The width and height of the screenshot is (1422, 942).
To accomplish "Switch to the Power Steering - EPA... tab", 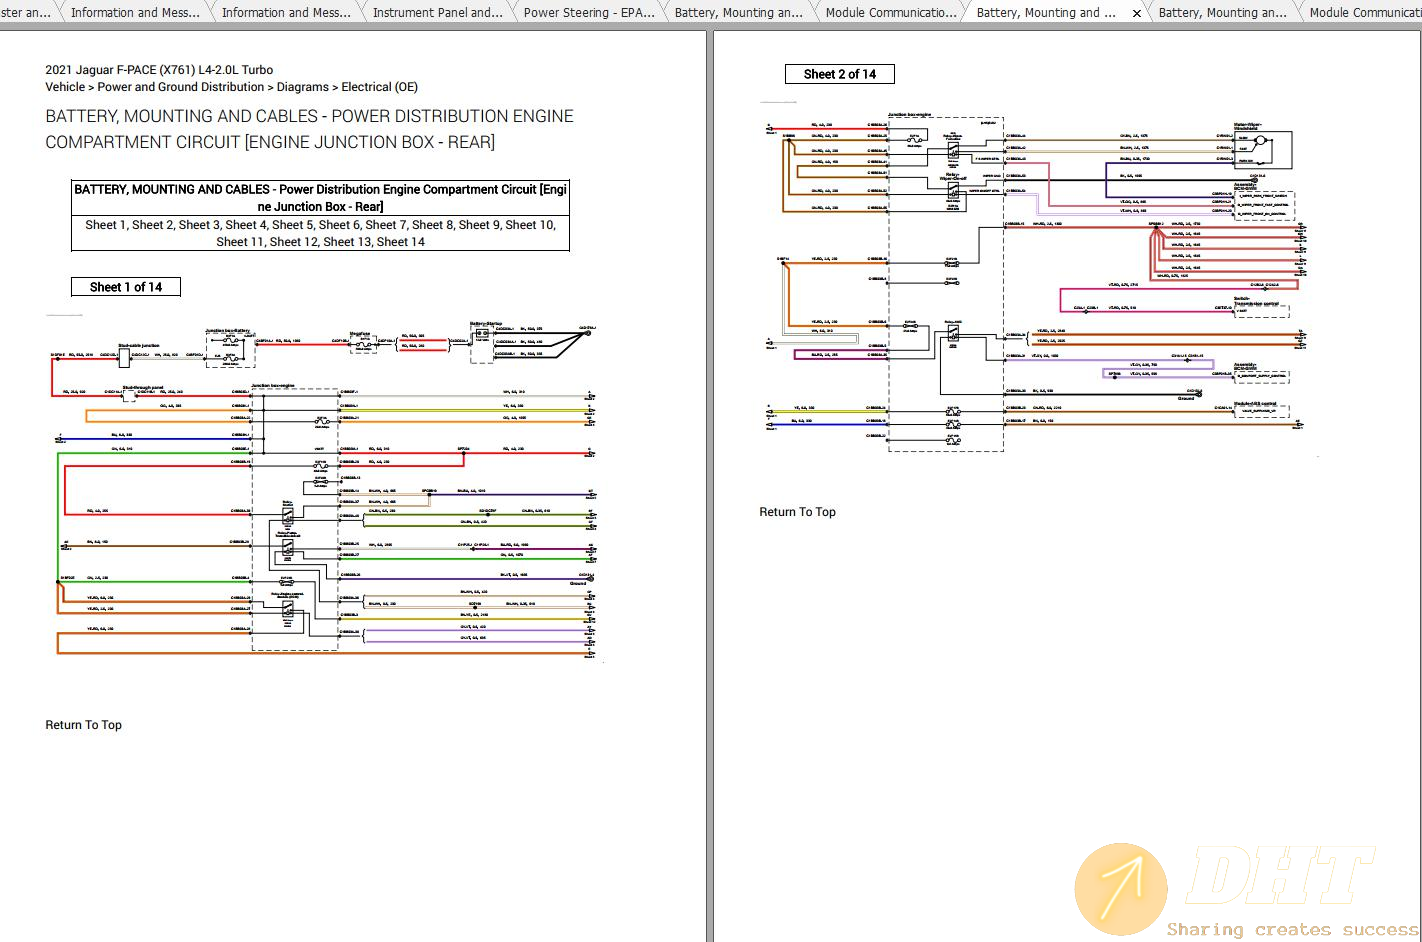I will click(x=588, y=13).
